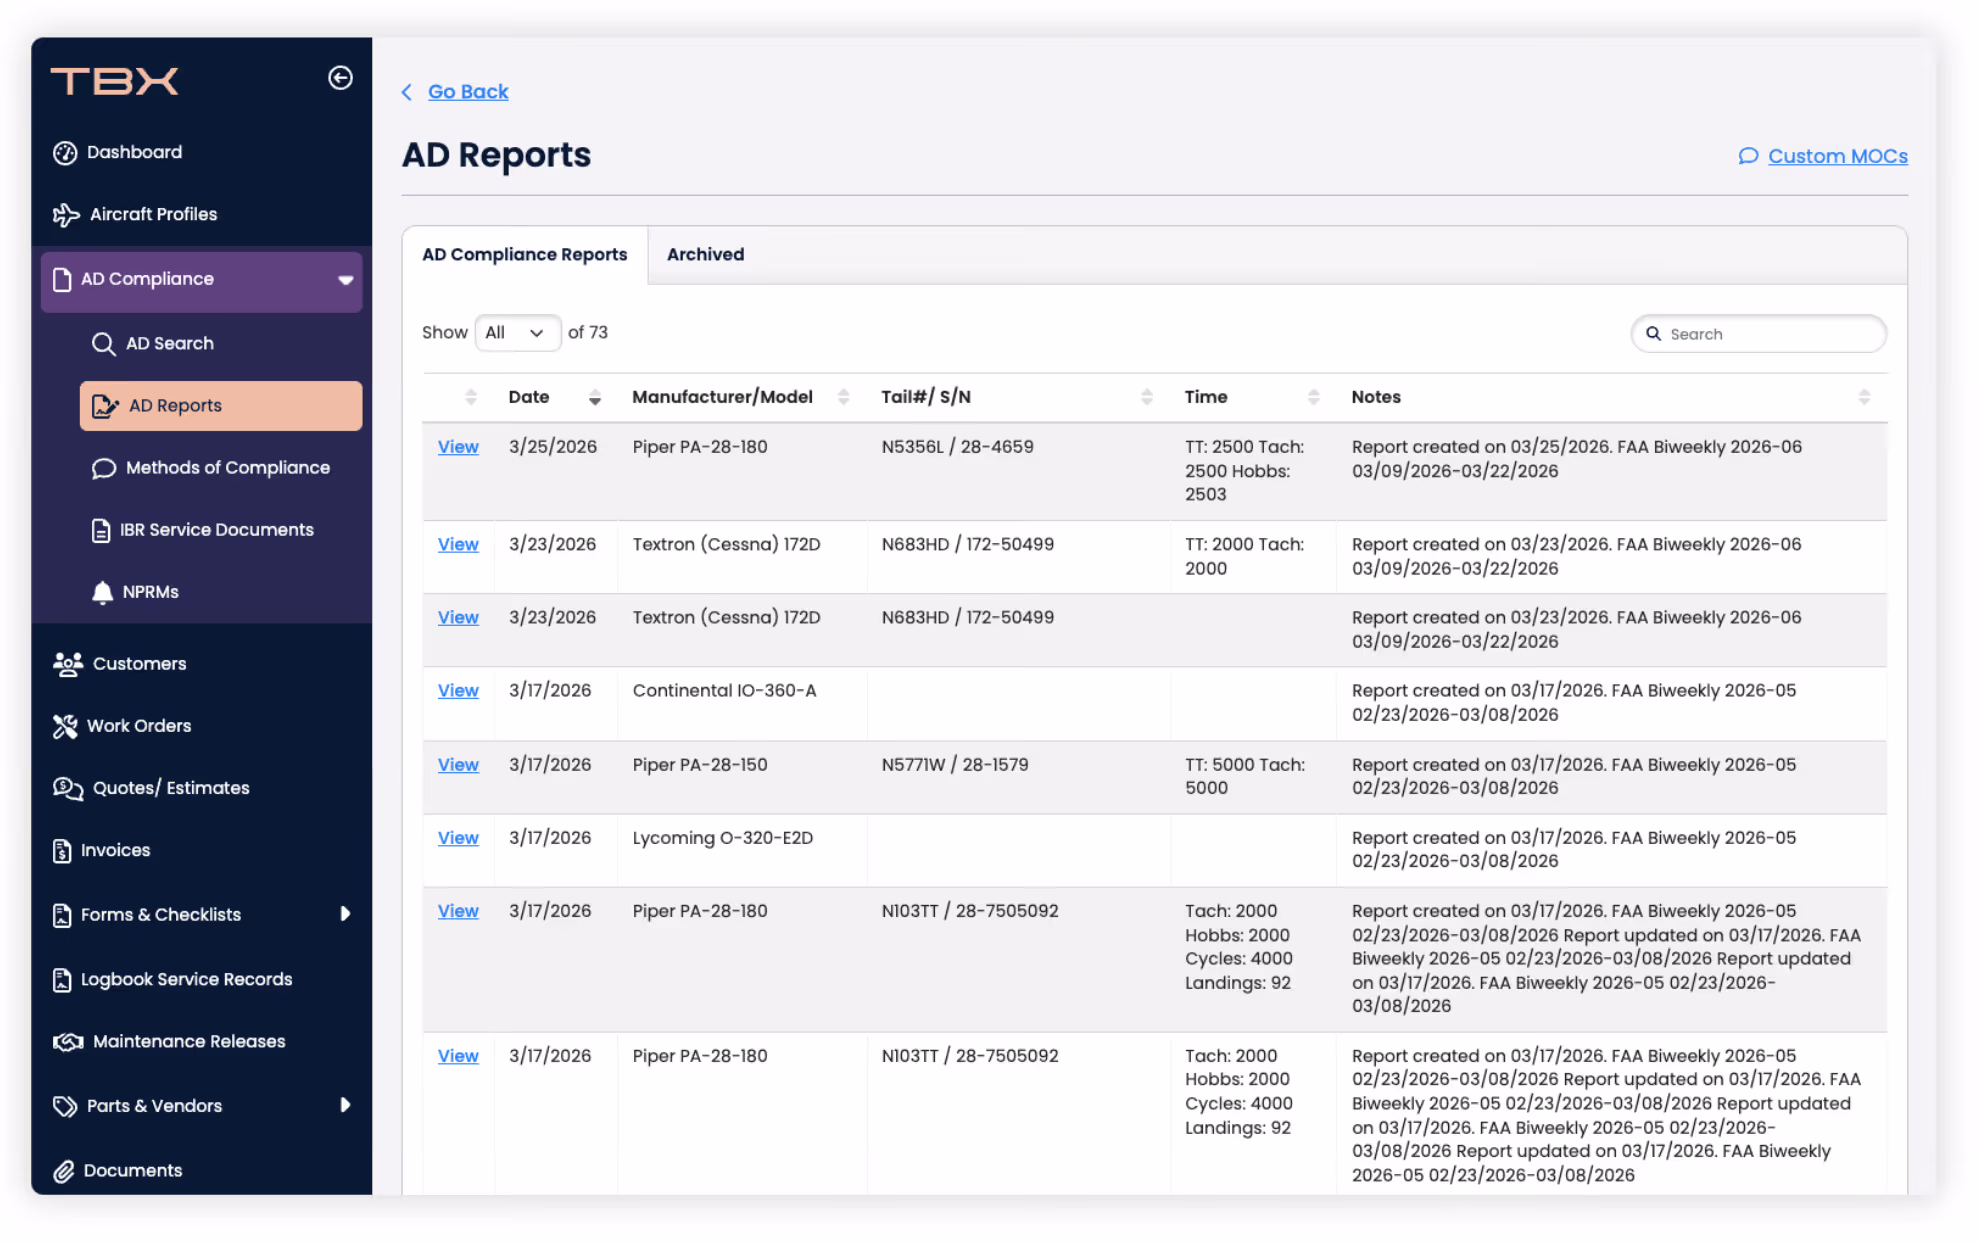The image size is (1980, 1242).
Task: View the 3/25/2026 Piper PA-28-180 report
Action: [458, 448]
